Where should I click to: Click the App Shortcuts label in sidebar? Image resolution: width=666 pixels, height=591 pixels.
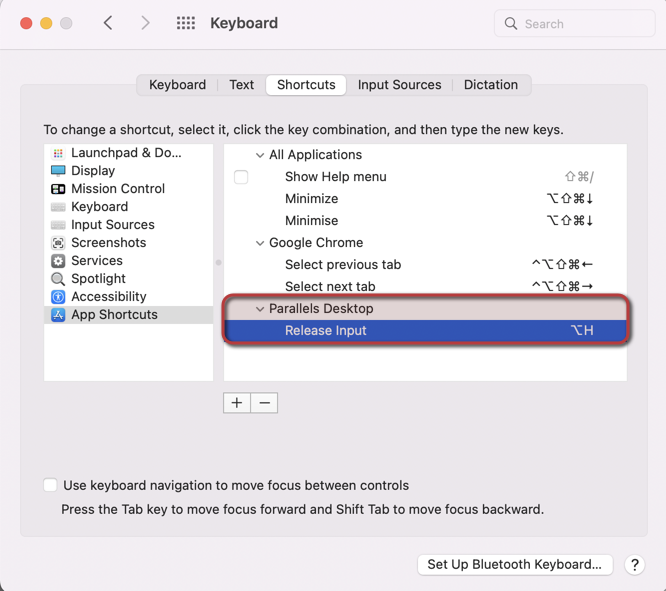pos(115,315)
